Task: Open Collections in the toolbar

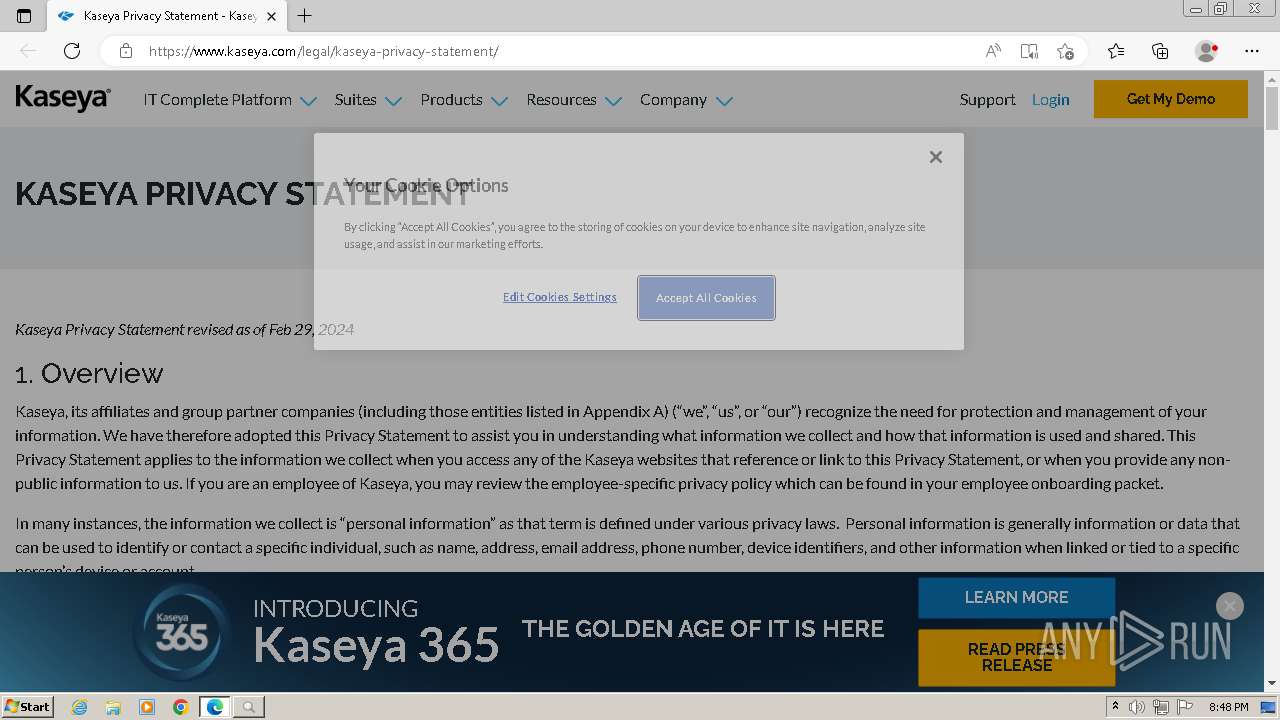Action: pyautogui.click(x=1160, y=51)
